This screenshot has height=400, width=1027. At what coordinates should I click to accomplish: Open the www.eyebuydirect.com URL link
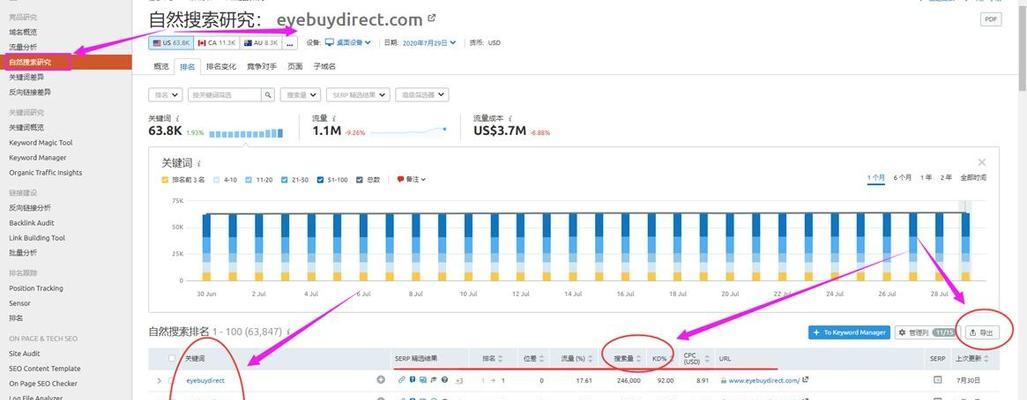point(764,380)
